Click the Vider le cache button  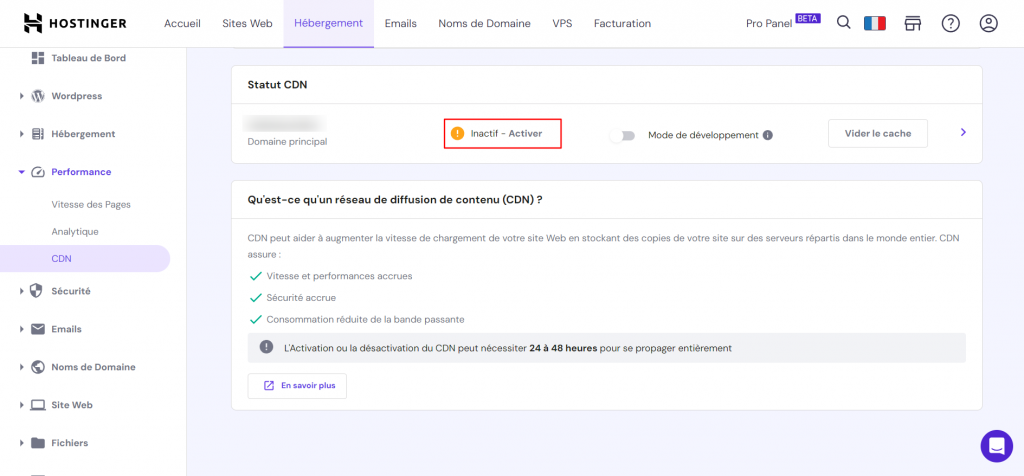878,133
